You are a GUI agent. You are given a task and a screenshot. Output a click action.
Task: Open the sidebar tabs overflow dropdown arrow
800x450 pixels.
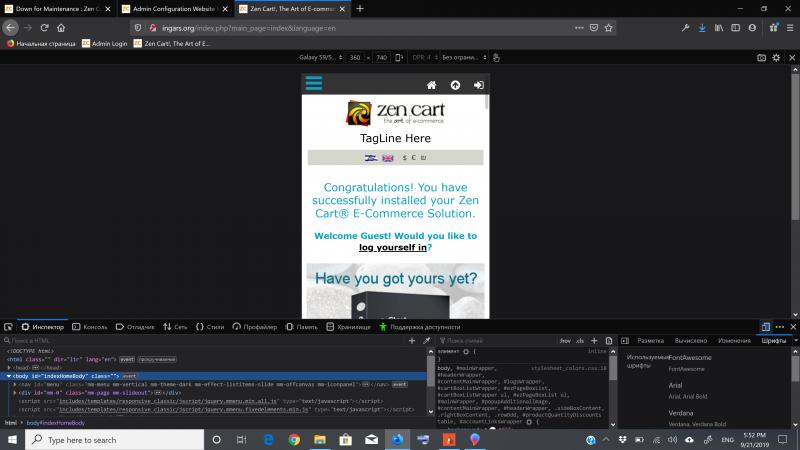[x=795, y=340]
